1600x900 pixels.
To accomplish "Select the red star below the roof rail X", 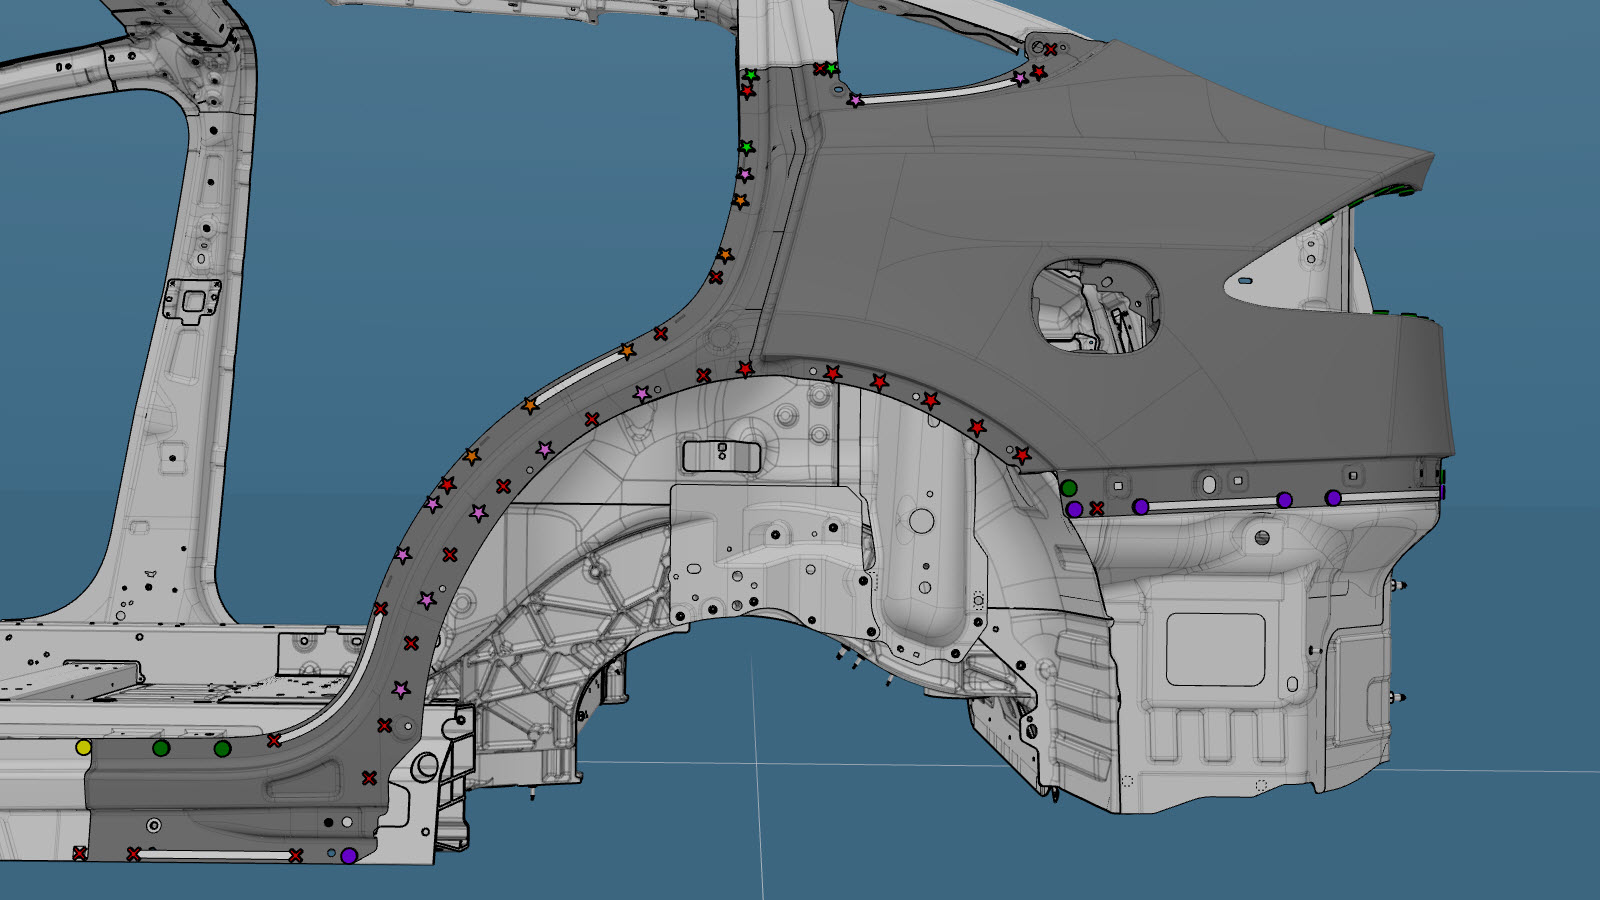I will pyautogui.click(x=1039, y=72).
